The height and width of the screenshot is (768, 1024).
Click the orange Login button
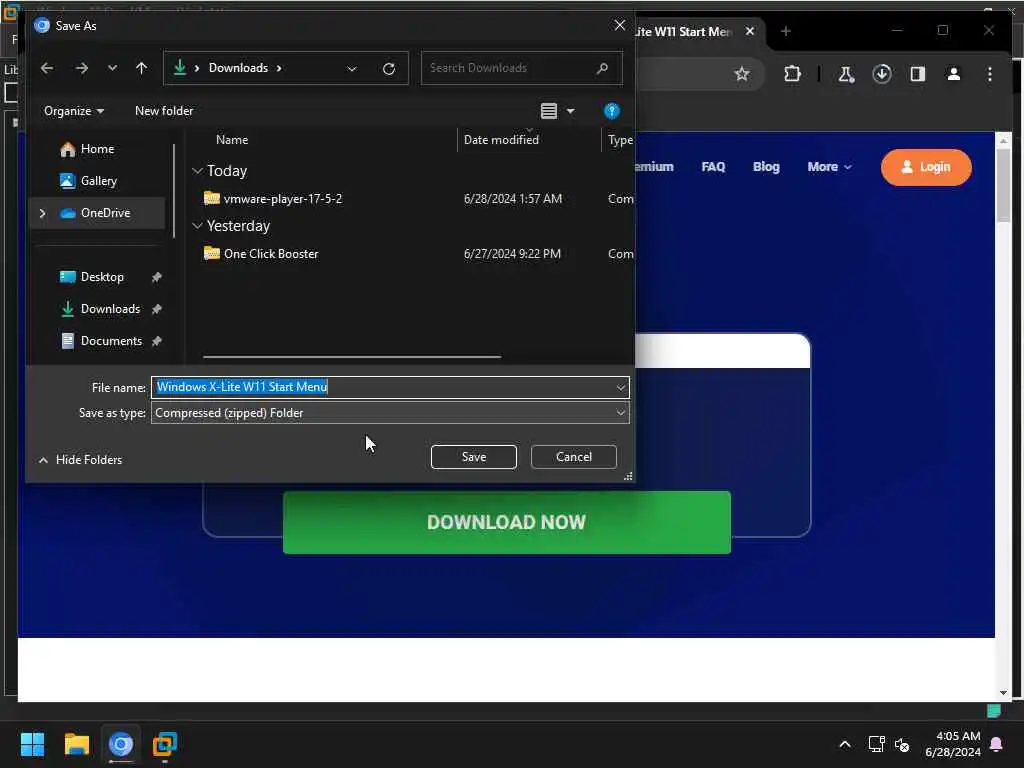click(926, 167)
